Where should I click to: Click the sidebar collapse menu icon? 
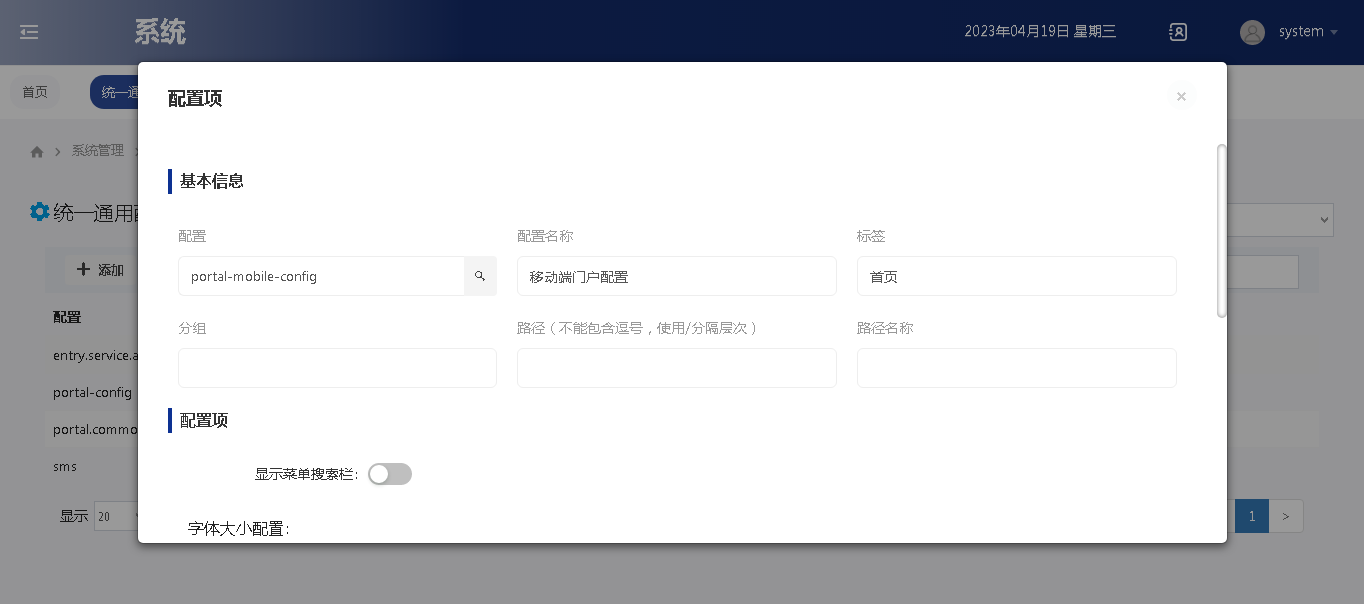click(29, 32)
